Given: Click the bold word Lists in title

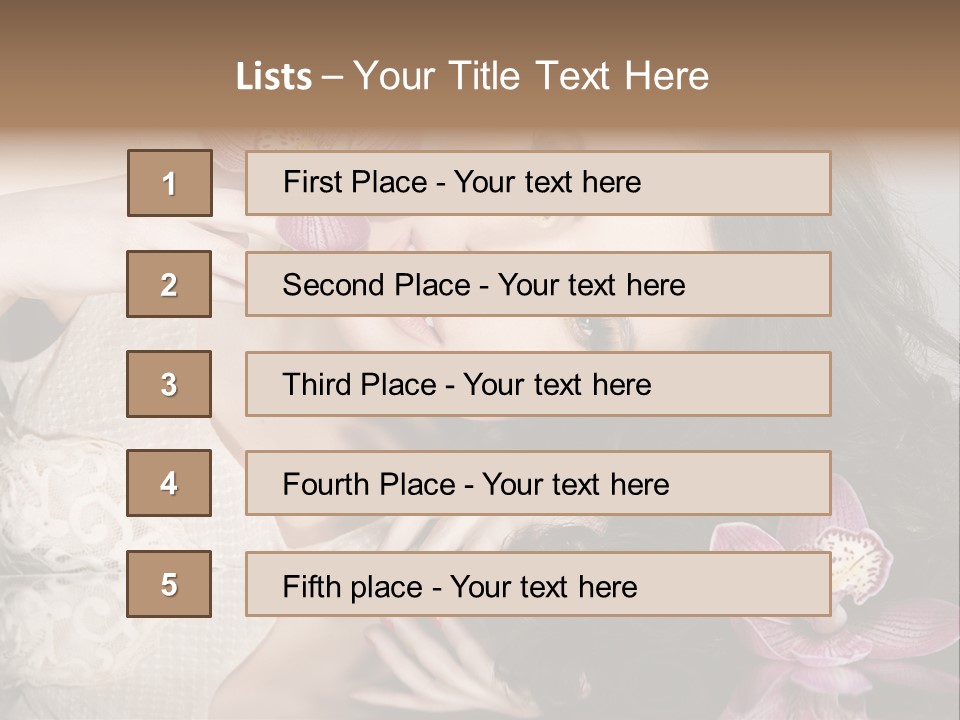Looking at the screenshot, I should [274, 77].
